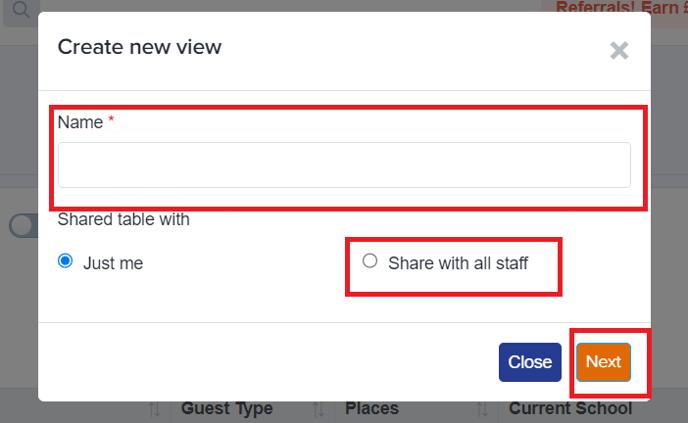This screenshot has height=423, width=688.
Task: Click the blue Close button
Action: point(530,362)
